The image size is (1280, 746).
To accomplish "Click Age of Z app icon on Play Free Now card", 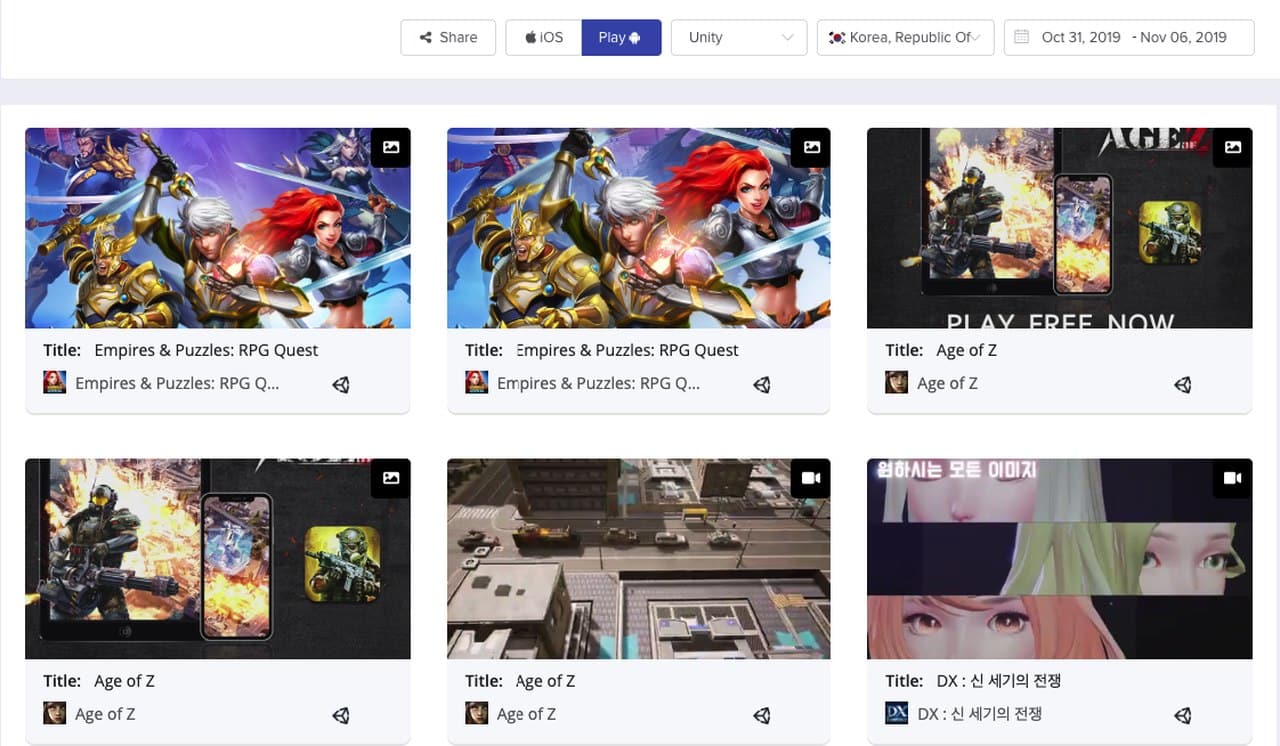I will (897, 382).
